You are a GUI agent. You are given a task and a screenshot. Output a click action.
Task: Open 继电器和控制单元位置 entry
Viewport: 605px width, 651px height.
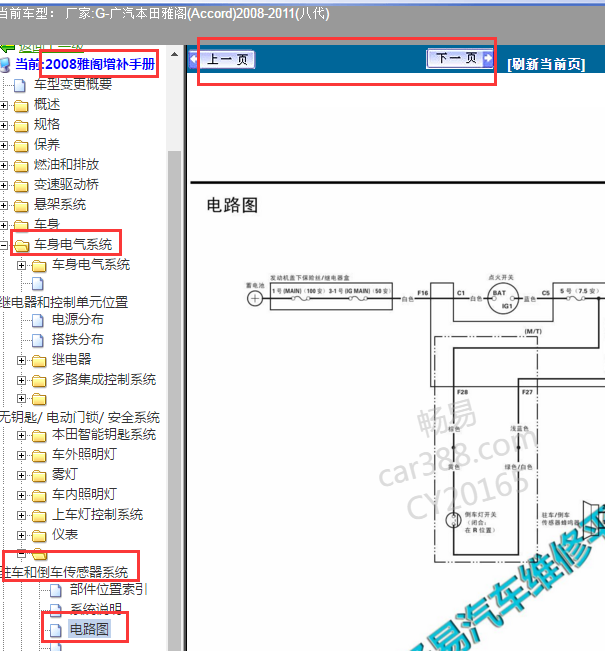click(64, 302)
